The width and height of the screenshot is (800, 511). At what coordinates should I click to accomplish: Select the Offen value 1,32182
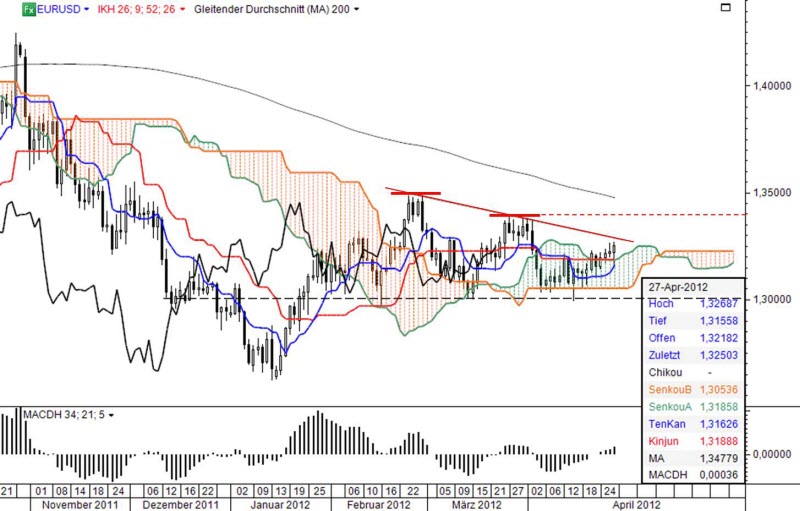click(x=718, y=338)
